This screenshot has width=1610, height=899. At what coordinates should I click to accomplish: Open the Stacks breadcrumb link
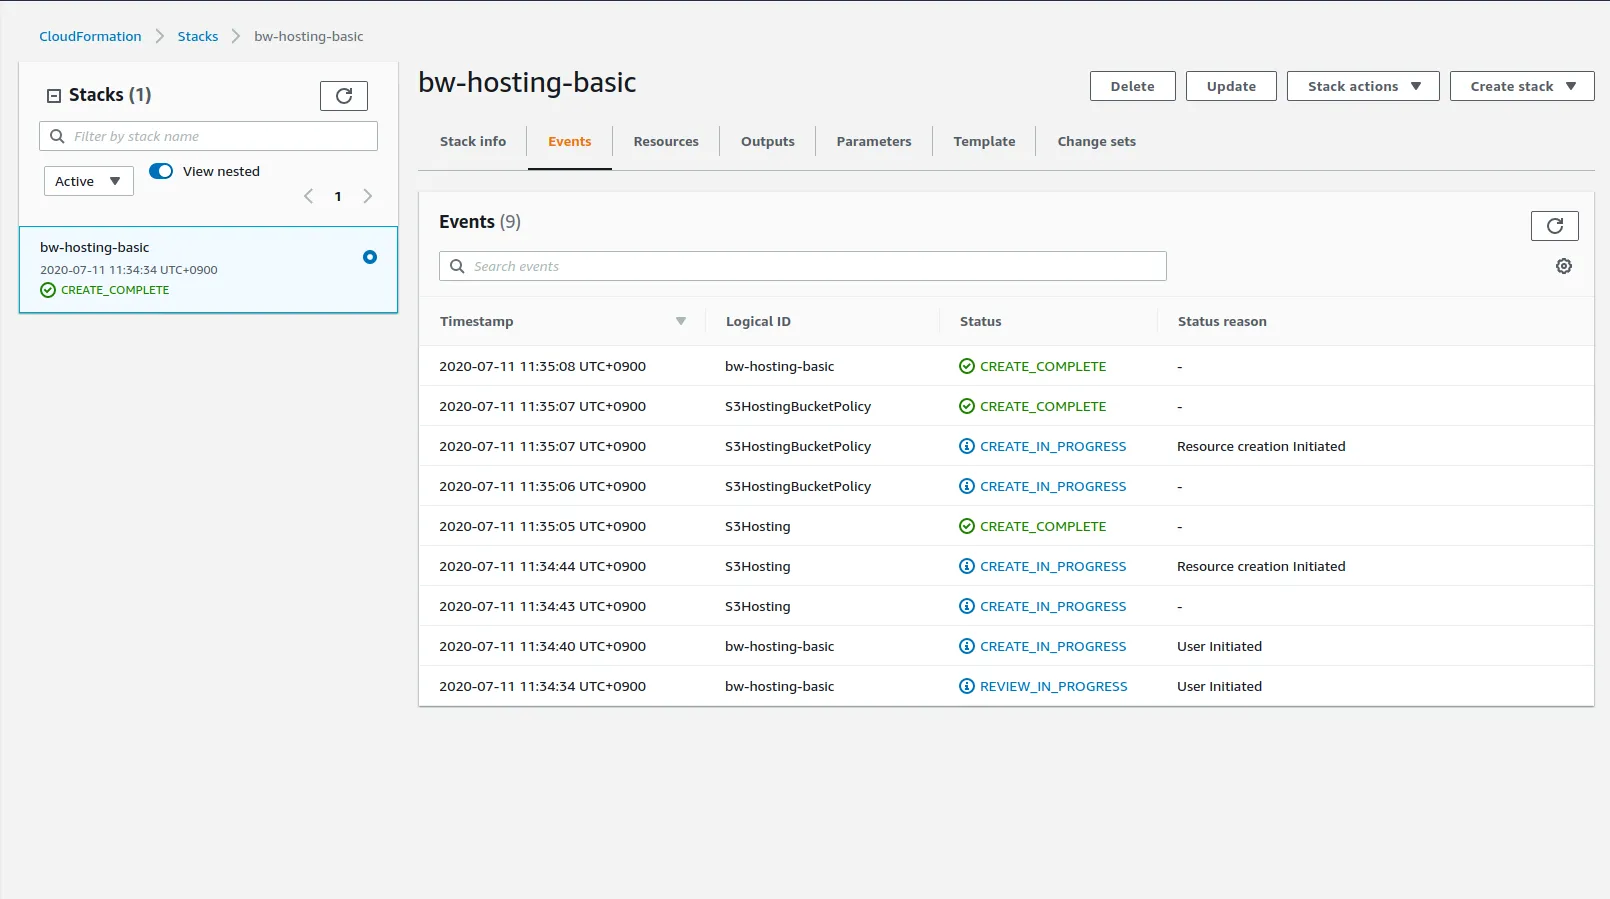pos(198,36)
